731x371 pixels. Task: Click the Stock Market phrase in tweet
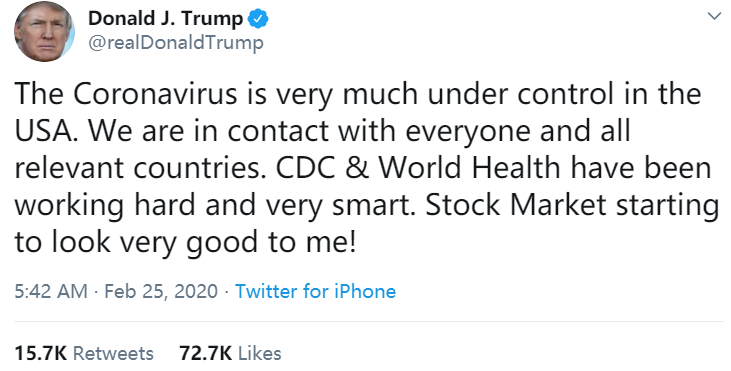(x=516, y=205)
